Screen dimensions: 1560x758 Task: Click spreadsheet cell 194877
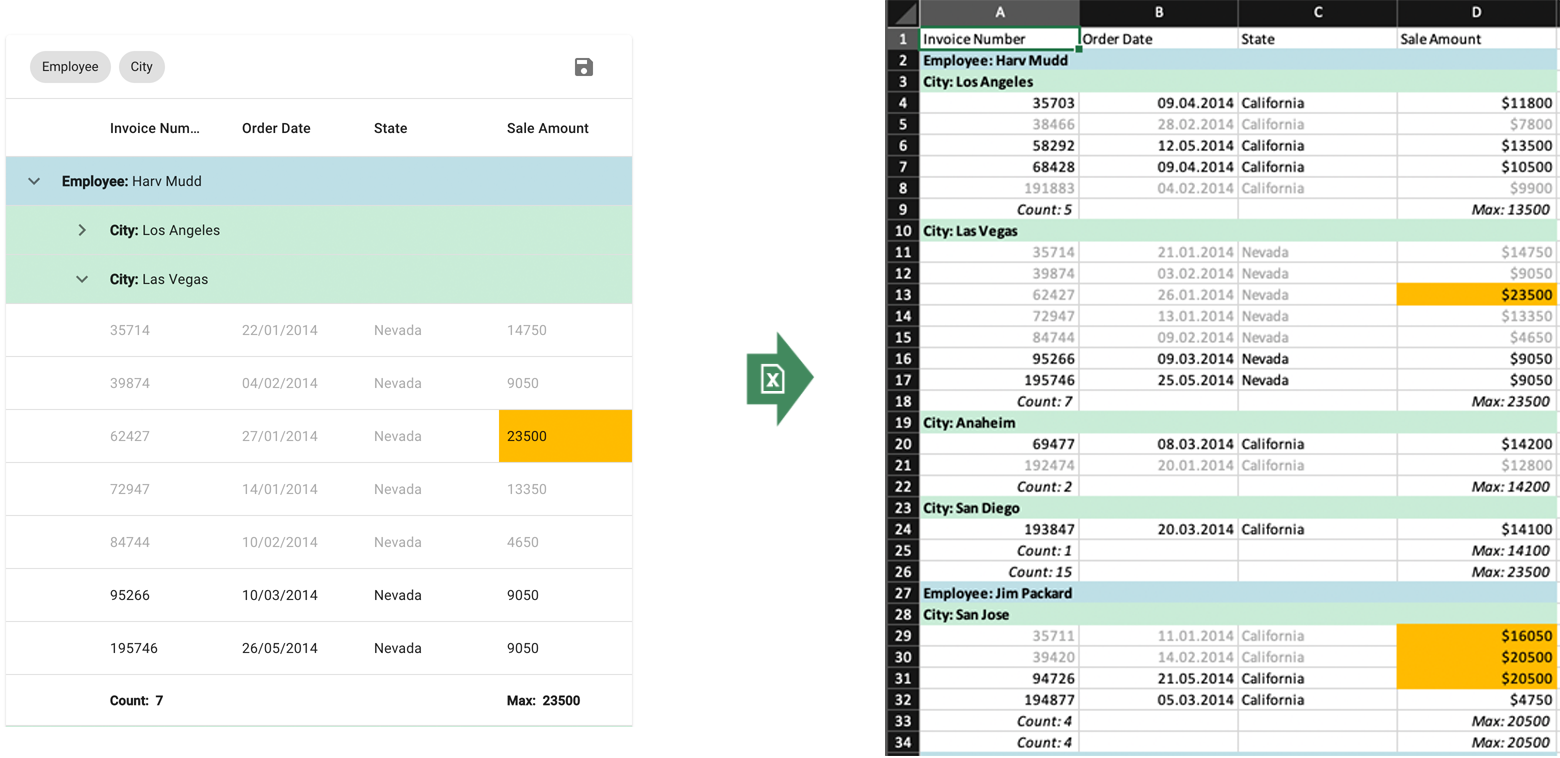[x=999, y=700]
